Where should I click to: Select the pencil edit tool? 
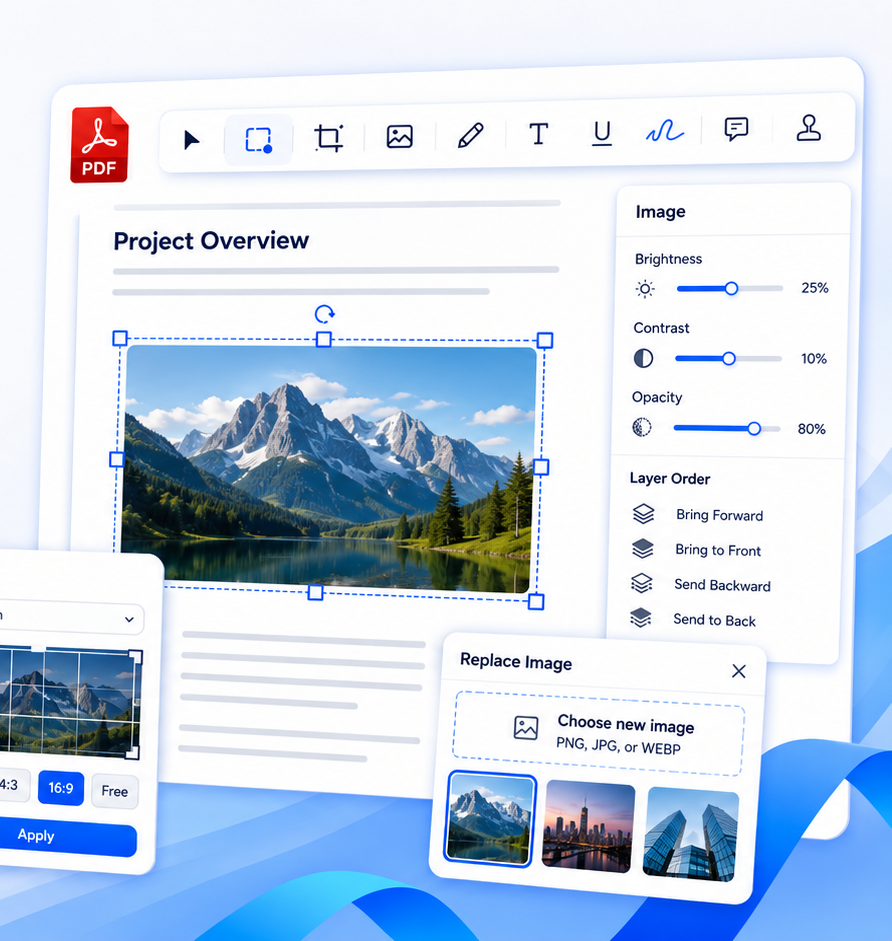pos(471,135)
